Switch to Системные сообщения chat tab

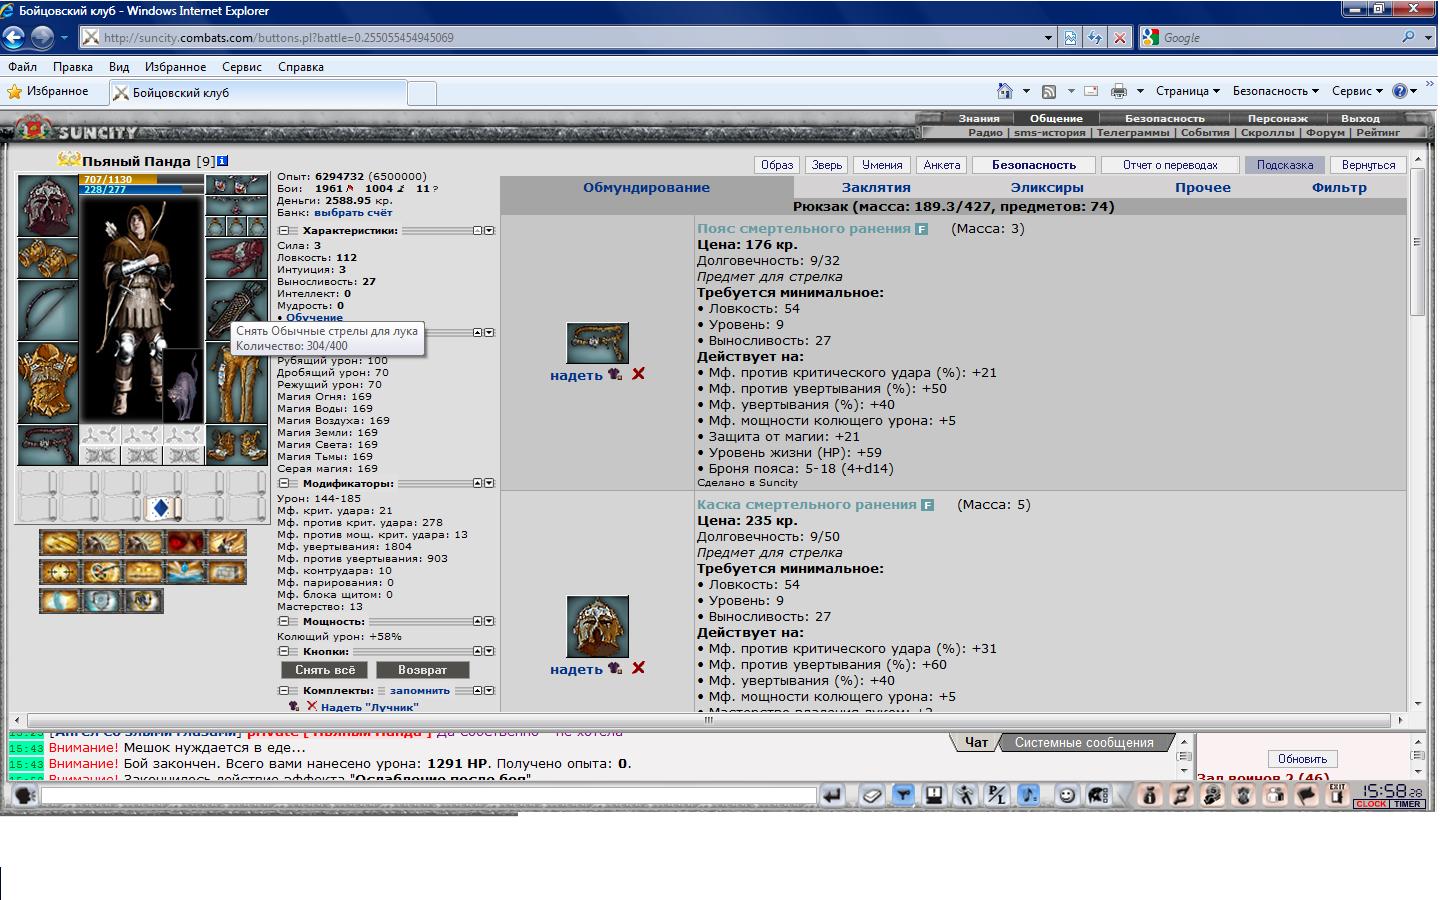click(x=1084, y=742)
